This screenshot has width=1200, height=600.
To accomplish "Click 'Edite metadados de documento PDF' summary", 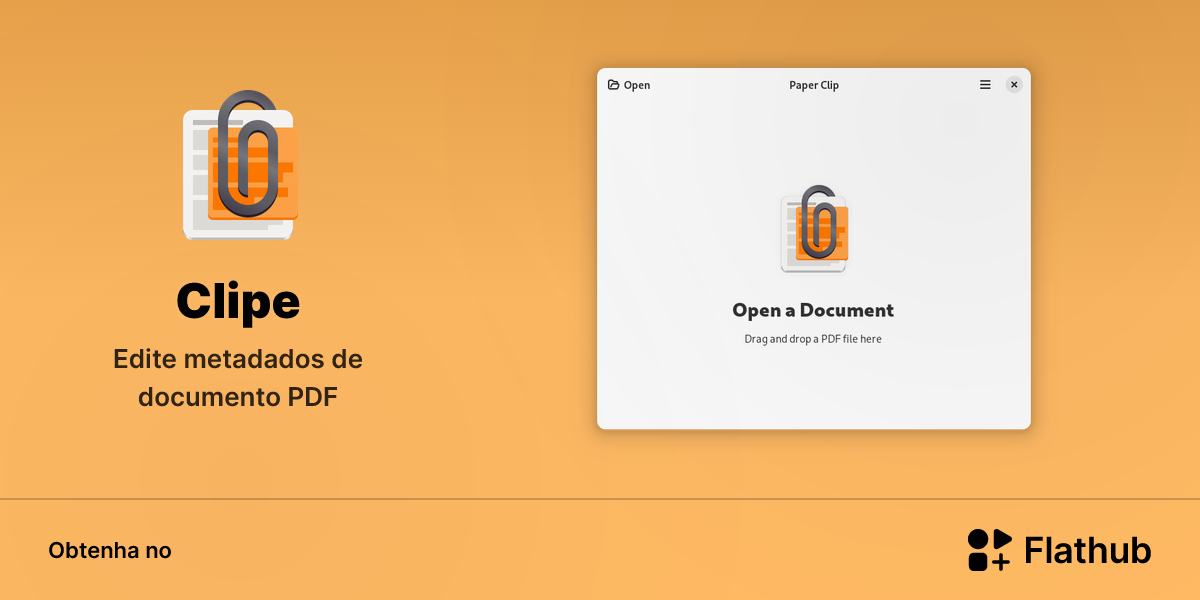I will pos(238,377).
